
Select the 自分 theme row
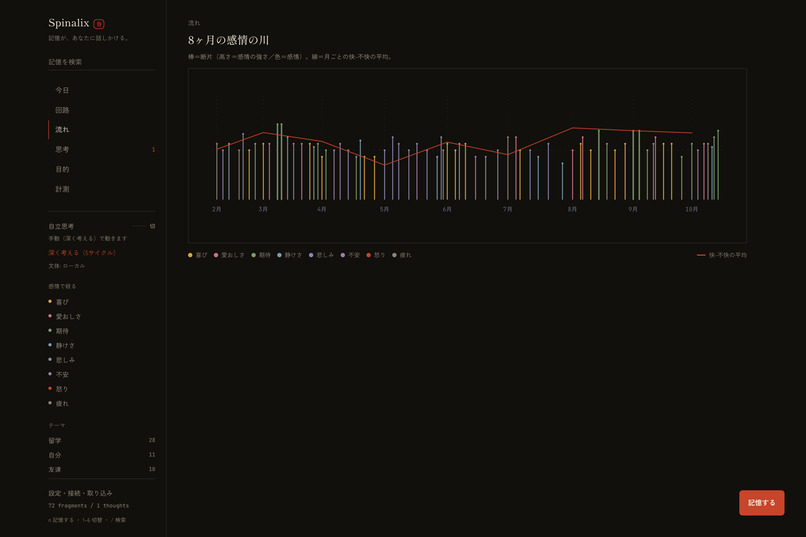coord(101,455)
